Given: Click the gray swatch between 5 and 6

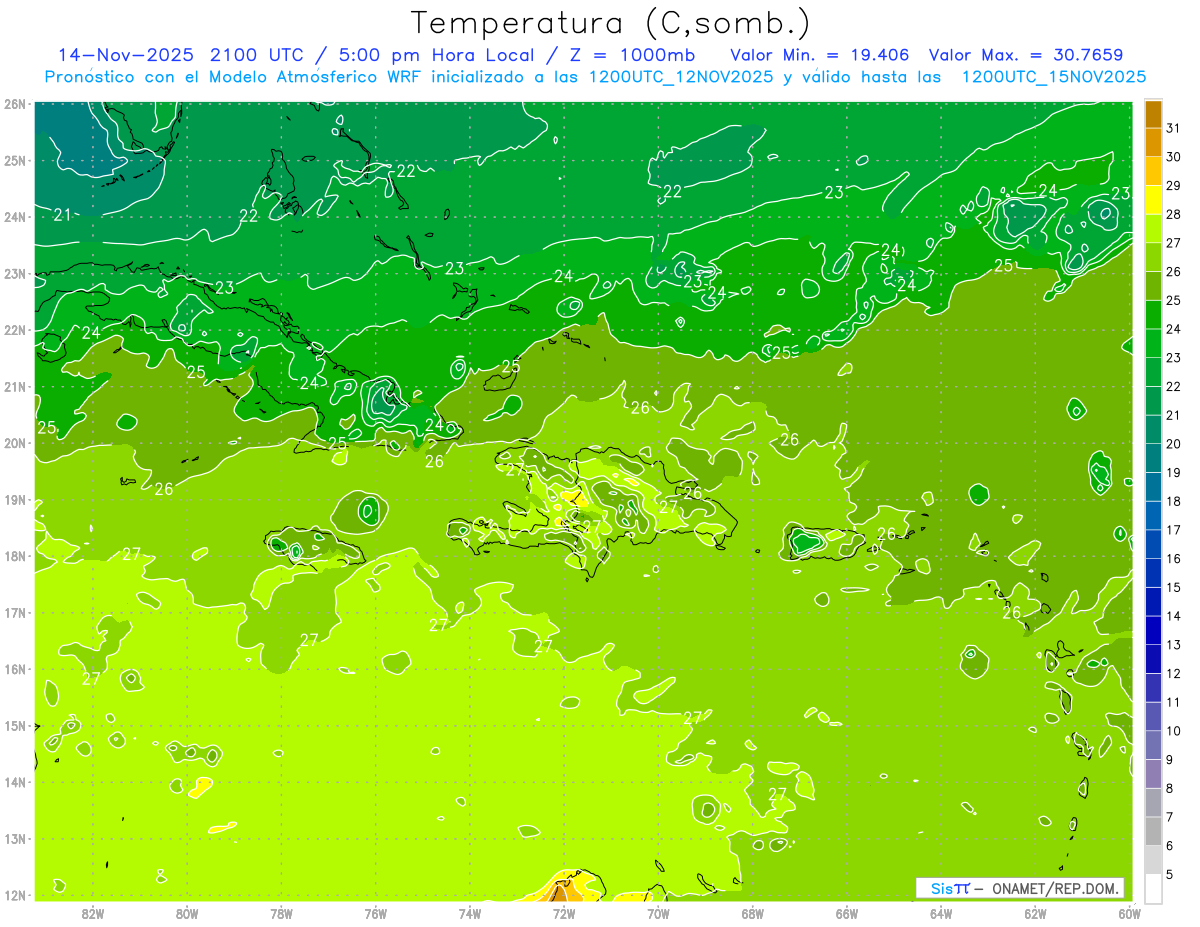Looking at the screenshot, I should click(1154, 860).
